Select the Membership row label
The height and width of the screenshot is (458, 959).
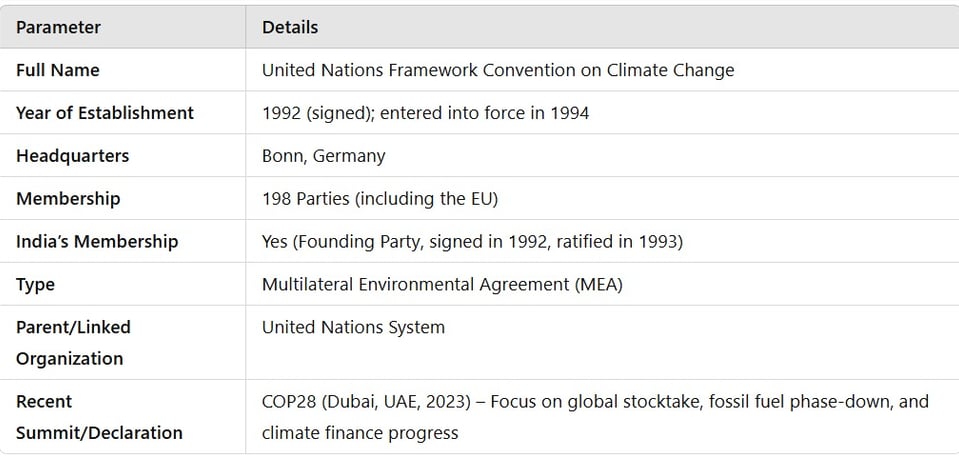coord(68,199)
